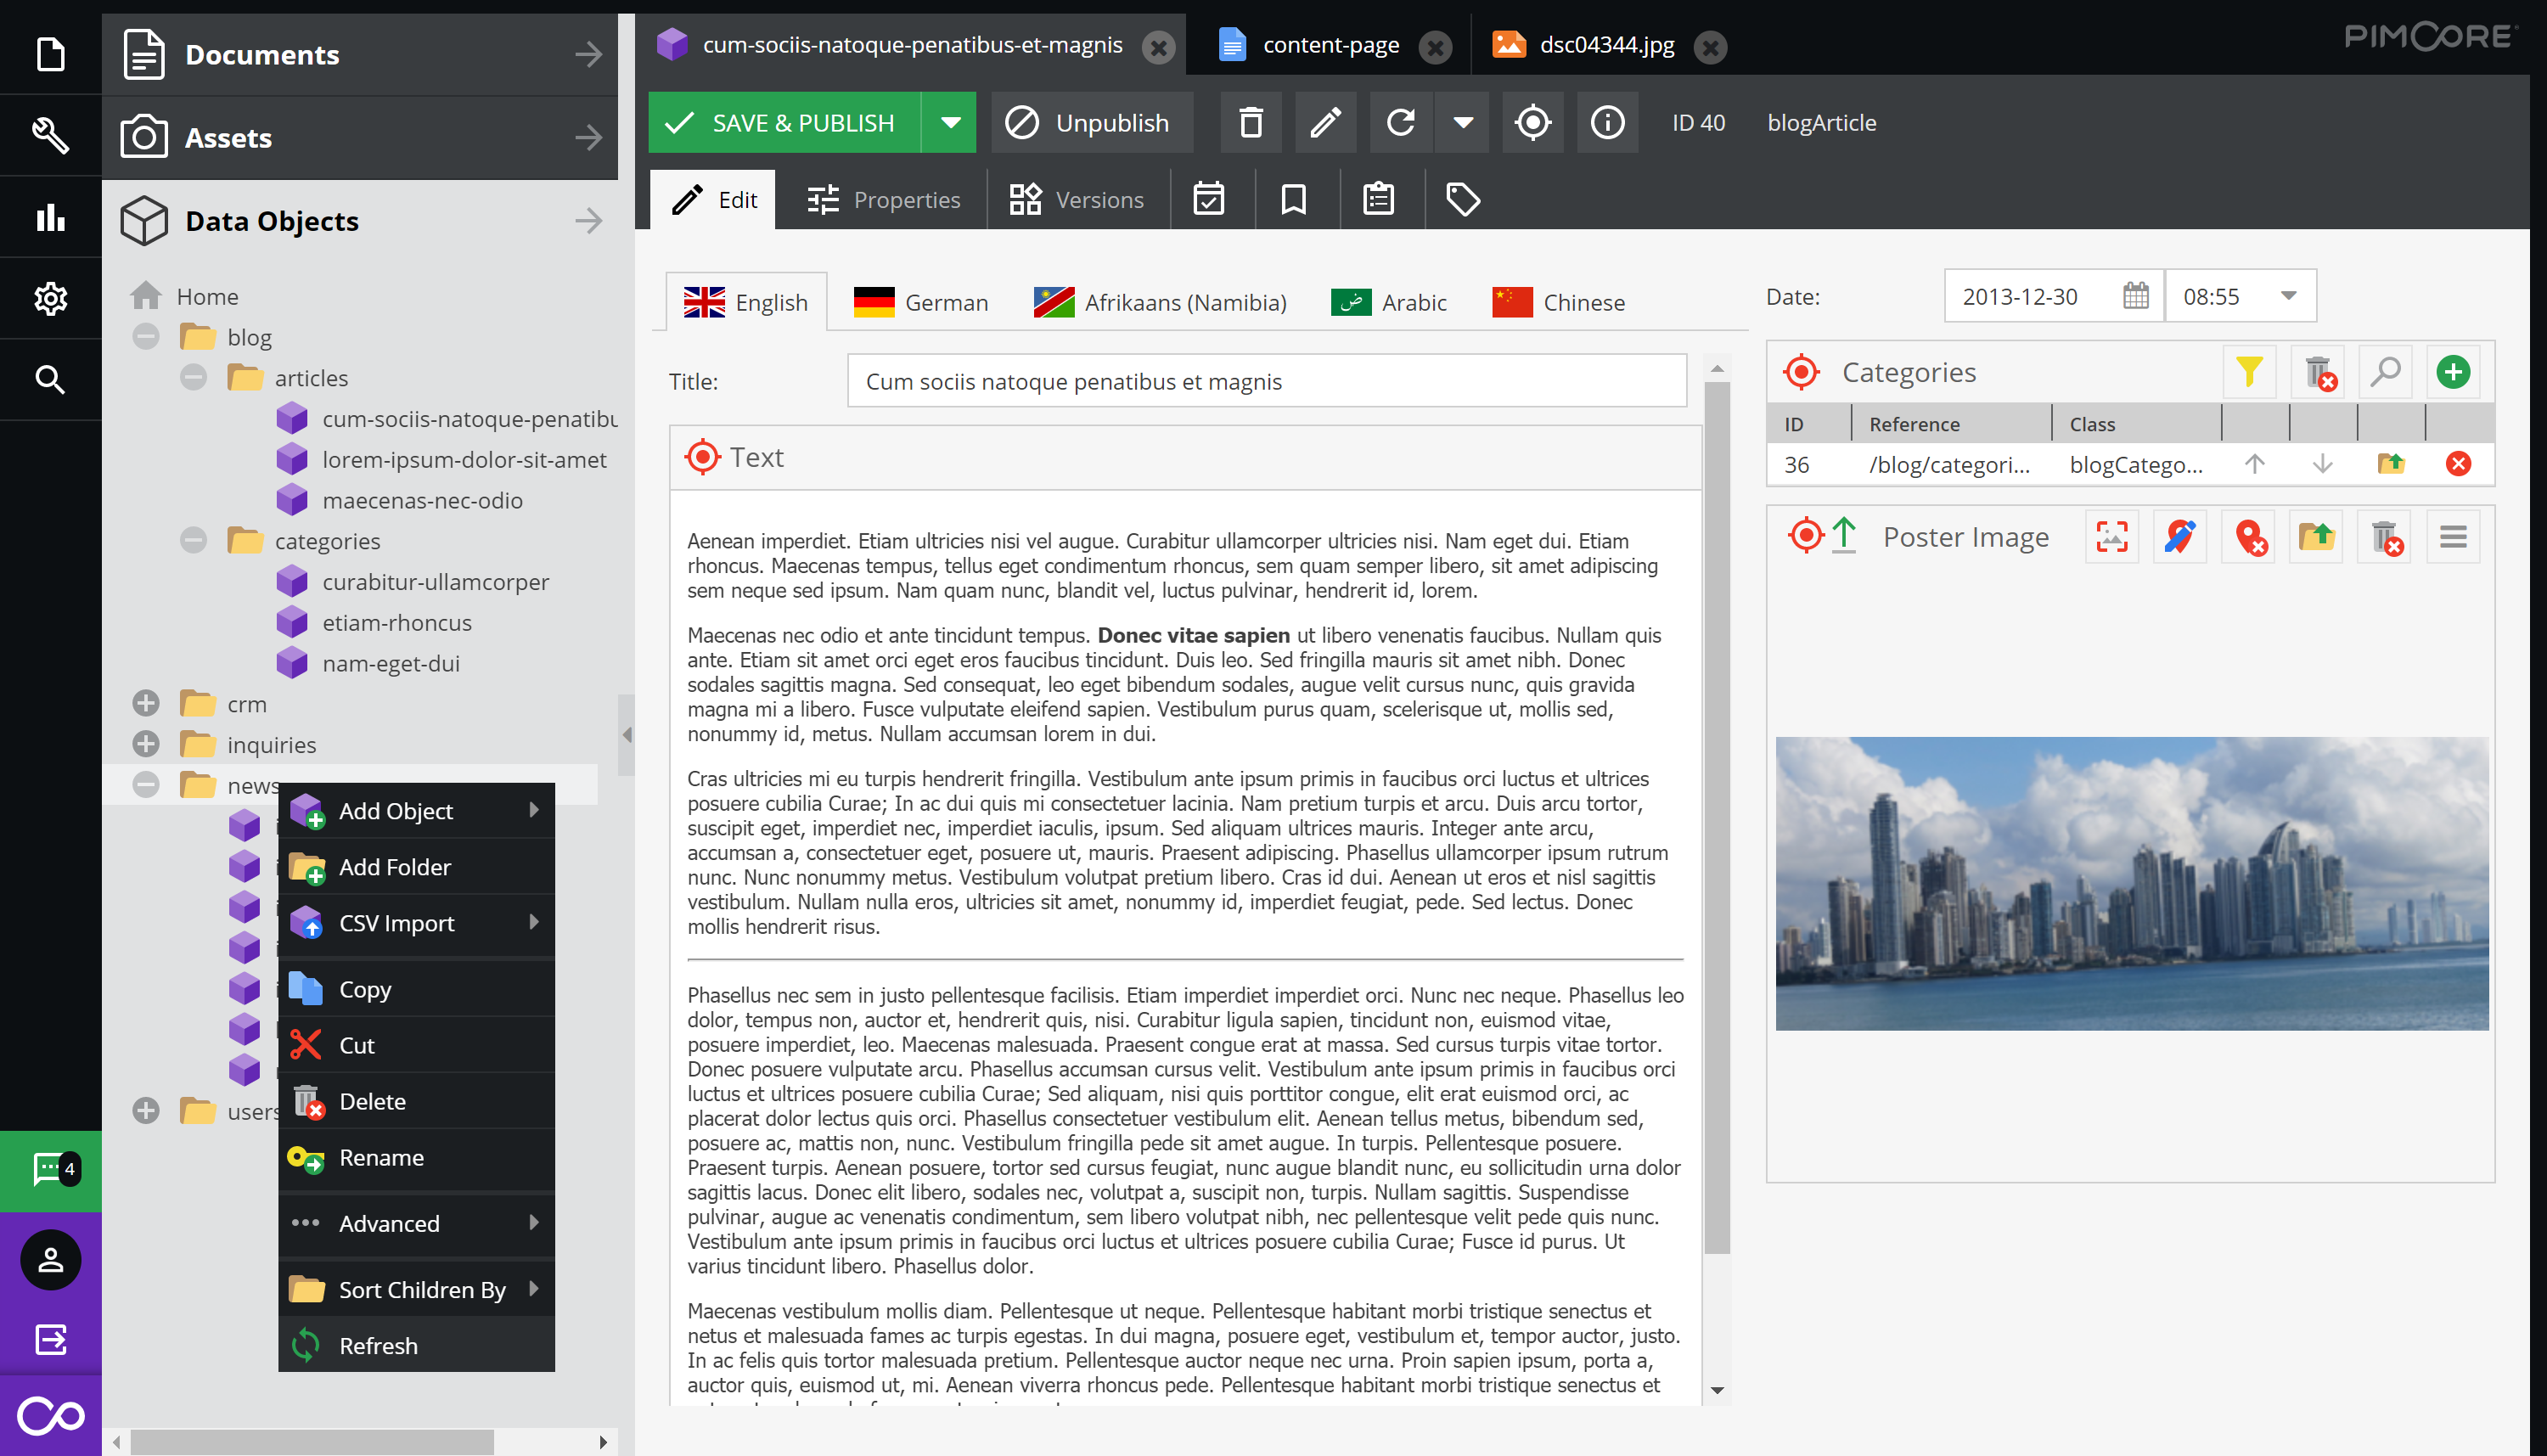Click the reload icon in toolbar
Viewport: 2547px width, 1456px height.
(x=1400, y=122)
